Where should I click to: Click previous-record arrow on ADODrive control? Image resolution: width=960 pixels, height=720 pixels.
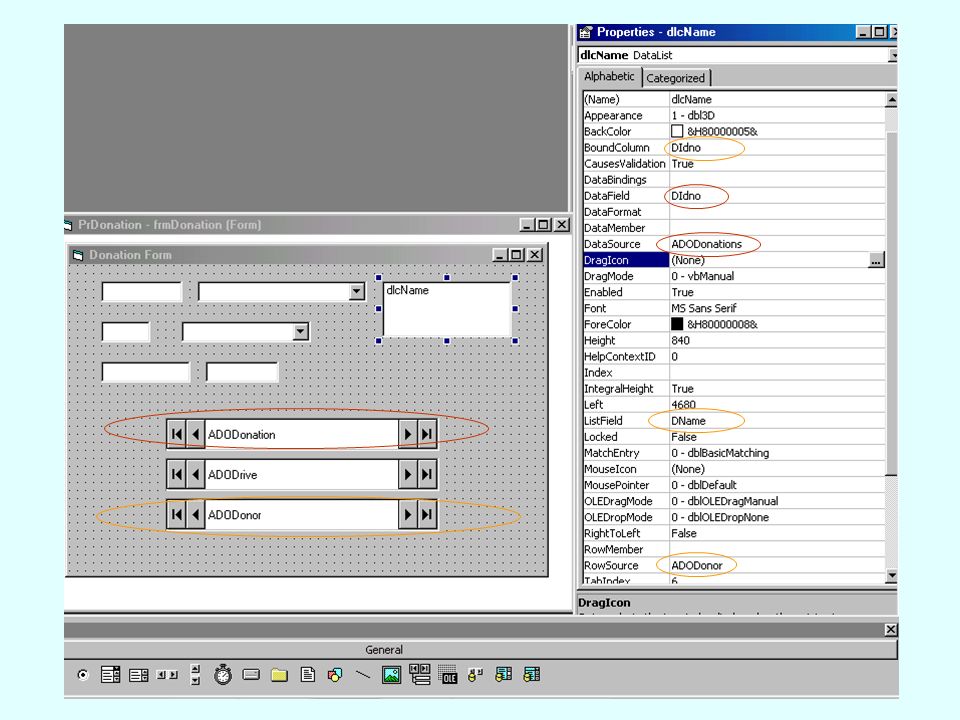pyautogui.click(x=195, y=474)
